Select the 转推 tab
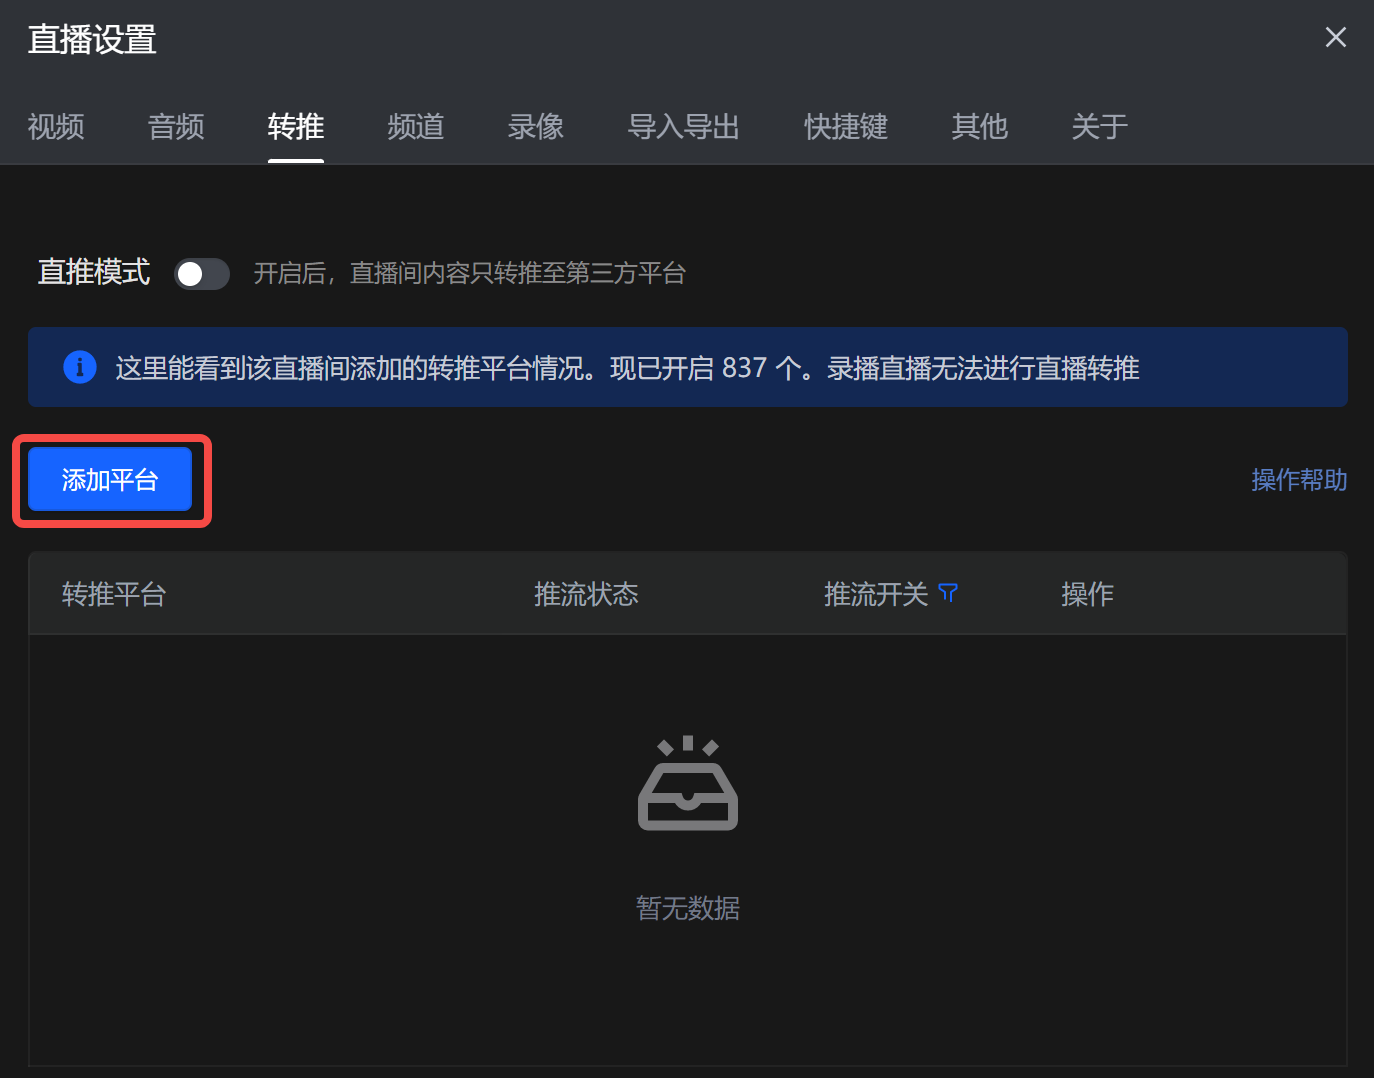The width and height of the screenshot is (1374, 1078). [x=296, y=127]
